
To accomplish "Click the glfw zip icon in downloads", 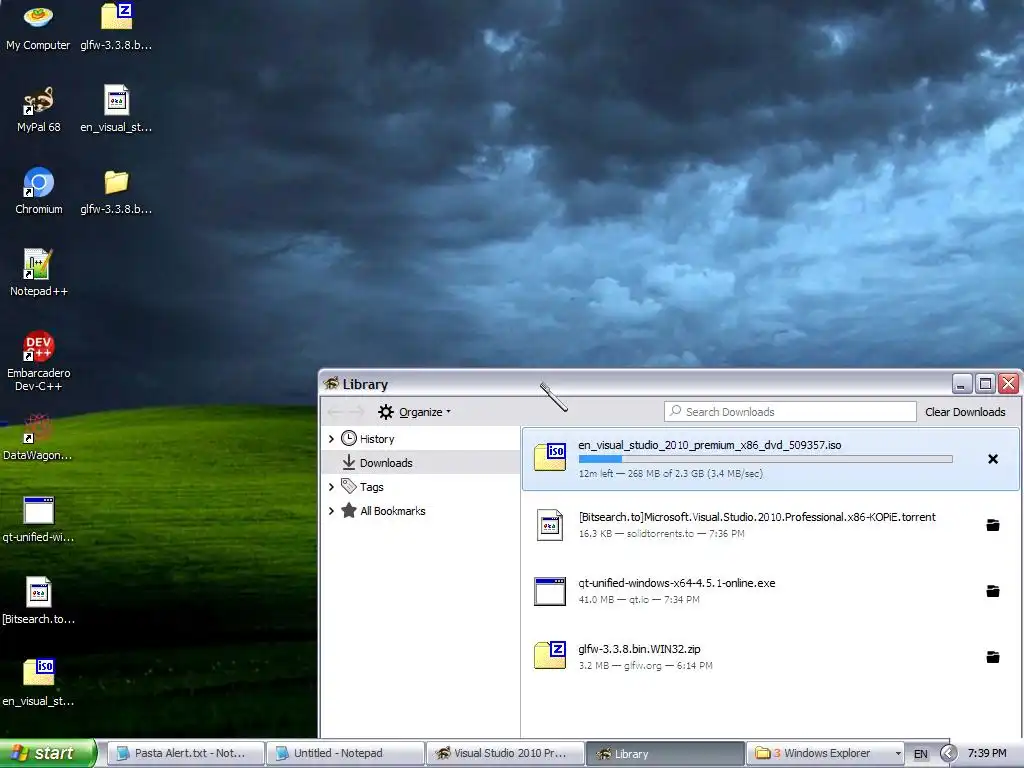I will click(x=550, y=655).
